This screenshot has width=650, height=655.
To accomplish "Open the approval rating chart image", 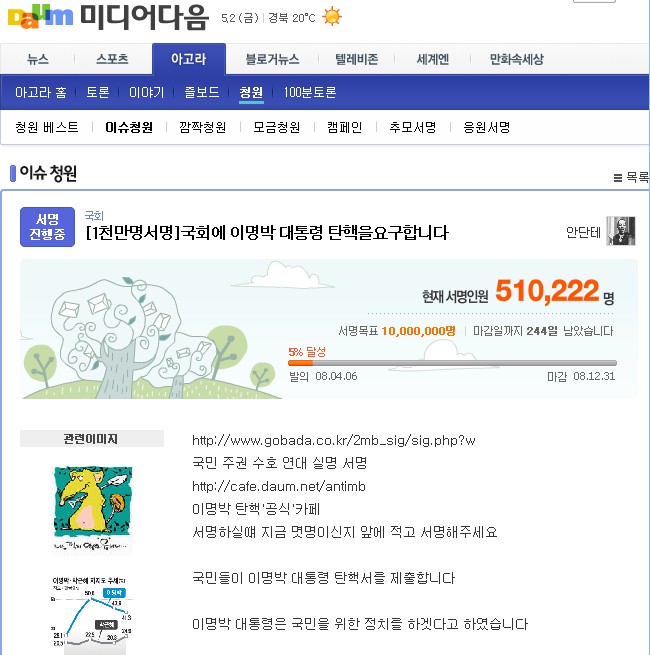I will pyautogui.click(x=92, y=612).
